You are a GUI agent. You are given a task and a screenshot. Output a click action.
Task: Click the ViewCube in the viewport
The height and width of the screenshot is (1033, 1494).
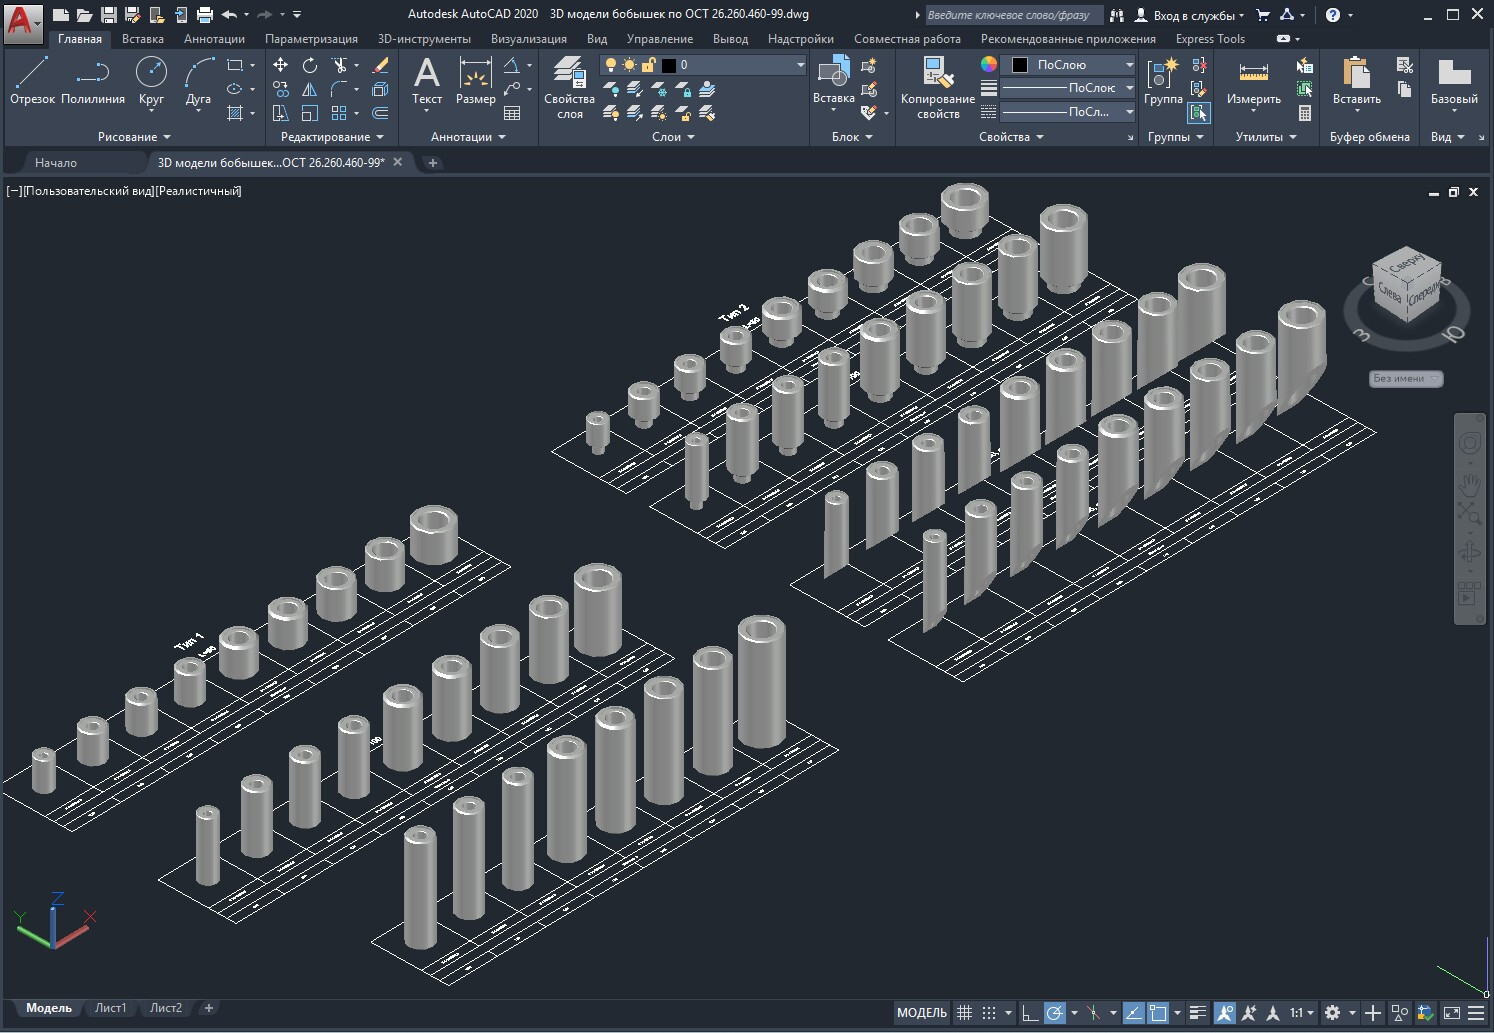point(1407,284)
